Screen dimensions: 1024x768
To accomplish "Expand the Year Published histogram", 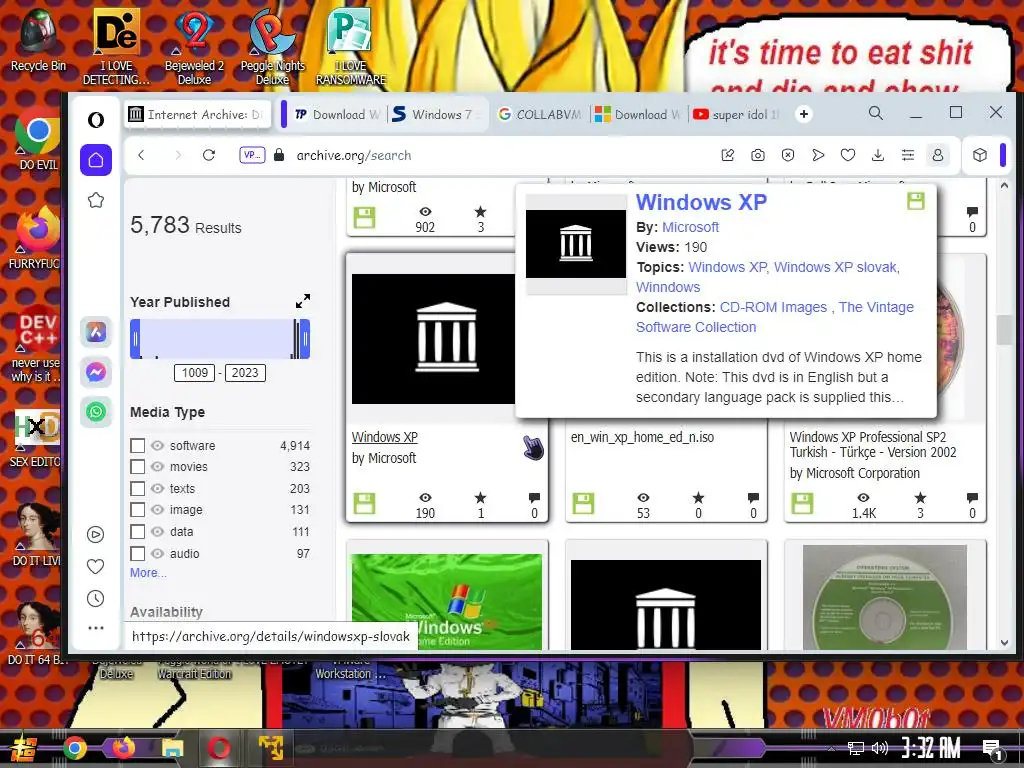I will click(303, 301).
